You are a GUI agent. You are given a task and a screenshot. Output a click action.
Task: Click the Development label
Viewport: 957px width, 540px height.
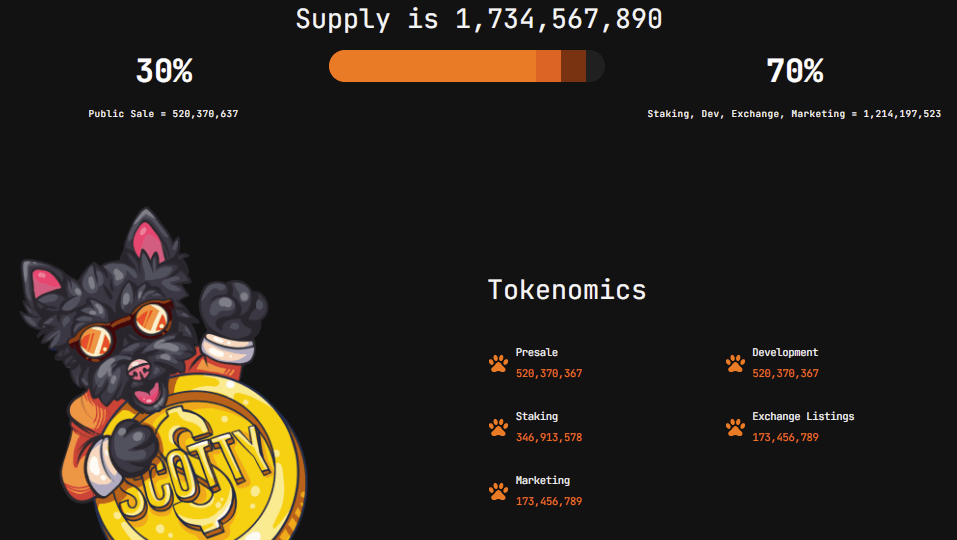[785, 352]
